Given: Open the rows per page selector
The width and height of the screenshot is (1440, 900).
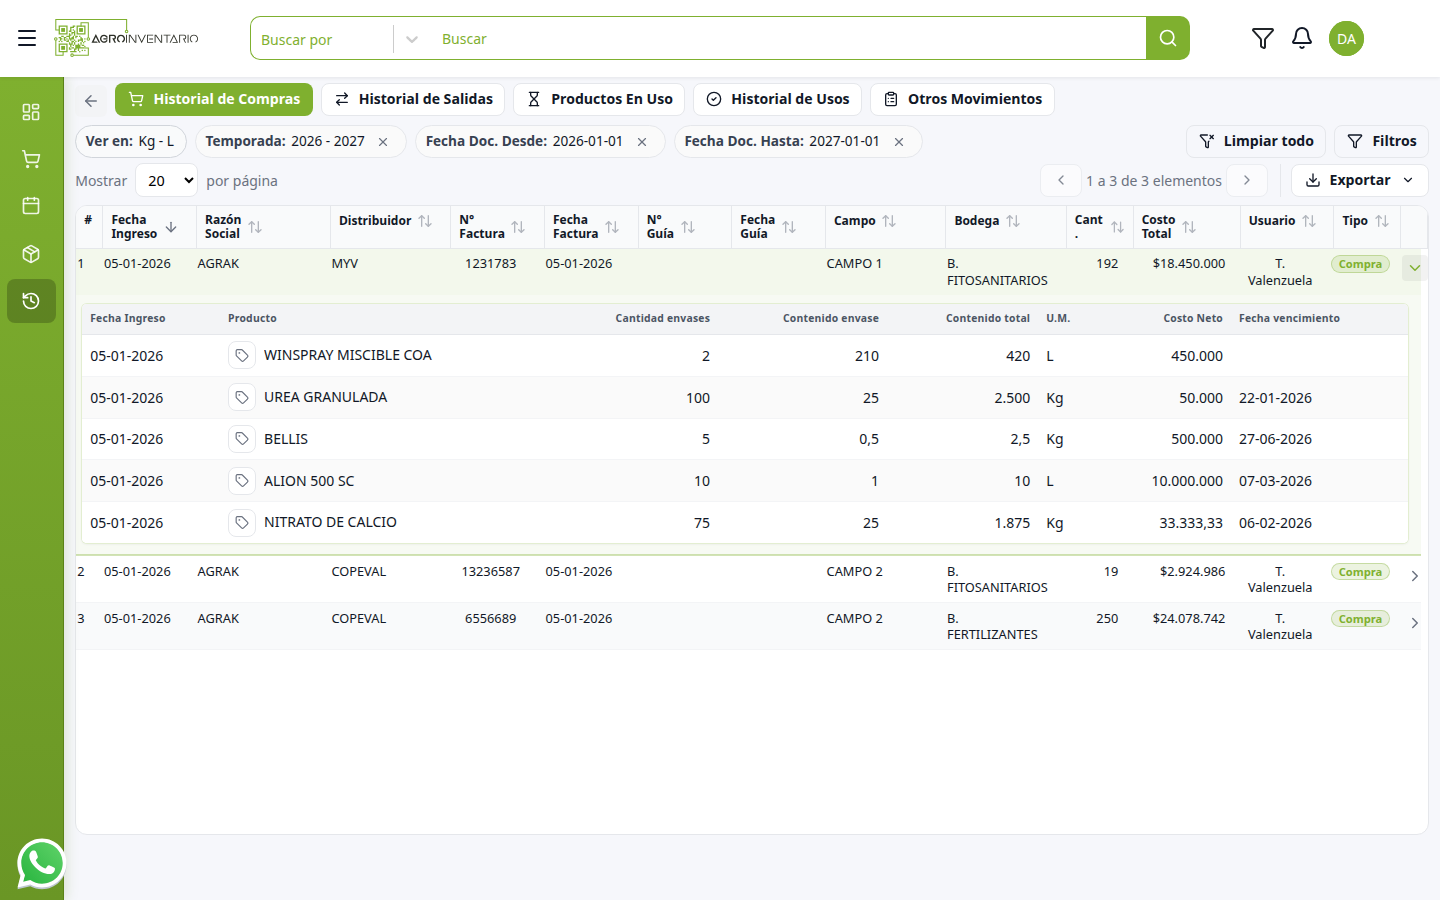Looking at the screenshot, I should tap(168, 181).
